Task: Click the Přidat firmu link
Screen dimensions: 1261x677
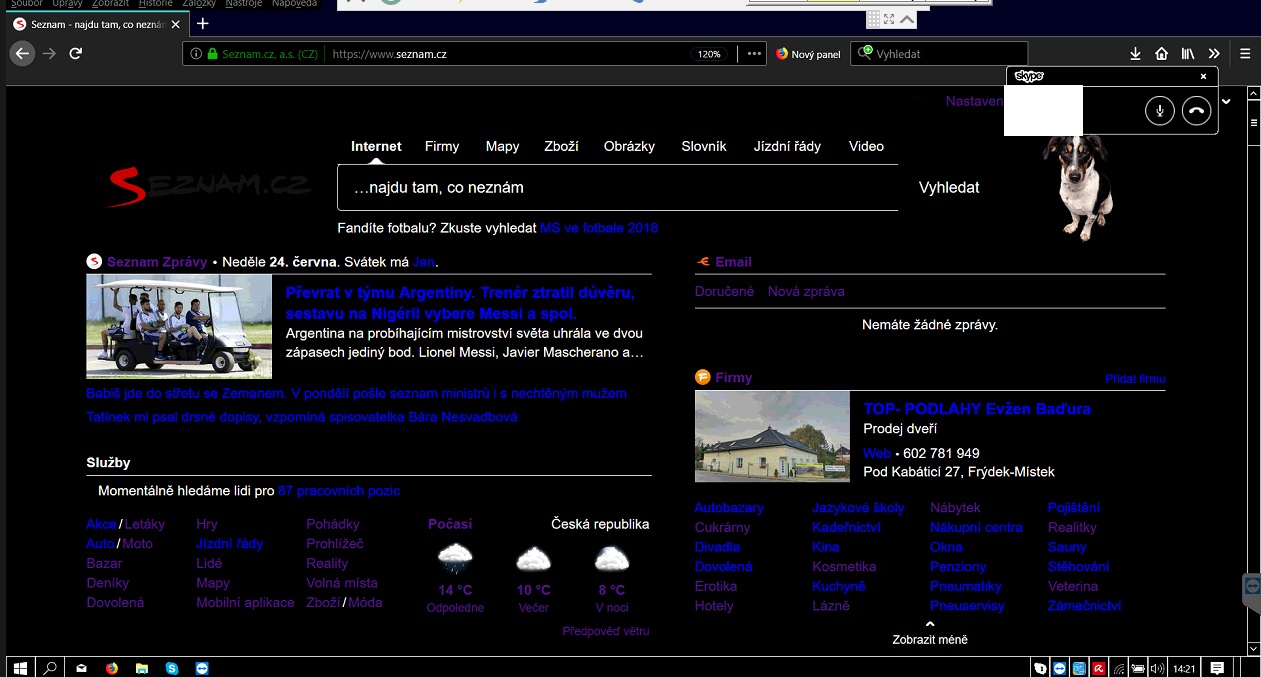Action: [x=1135, y=379]
